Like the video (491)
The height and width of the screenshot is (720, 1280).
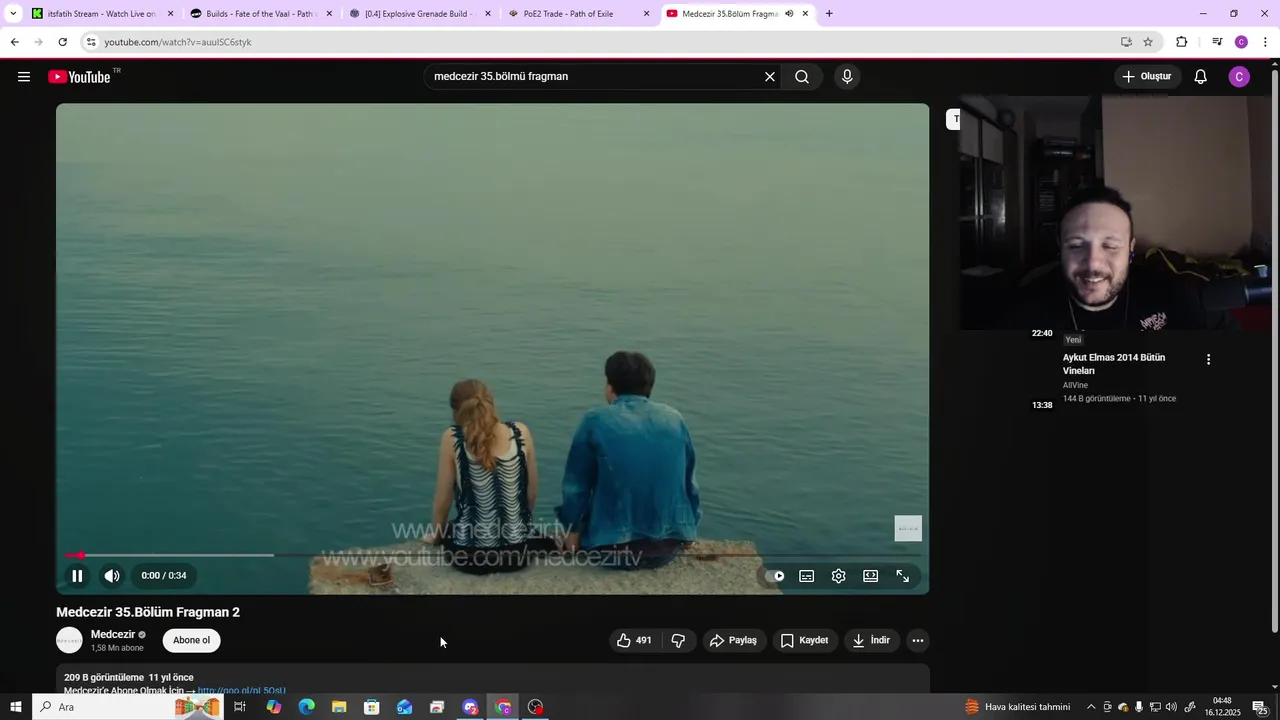click(634, 641)
